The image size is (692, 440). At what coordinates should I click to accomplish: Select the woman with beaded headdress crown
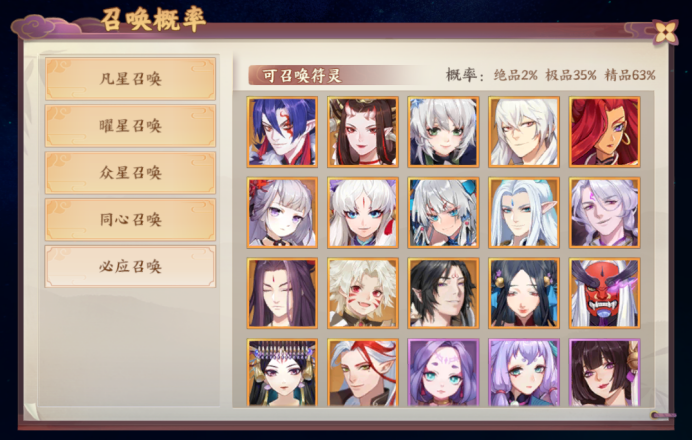[282, 372]
